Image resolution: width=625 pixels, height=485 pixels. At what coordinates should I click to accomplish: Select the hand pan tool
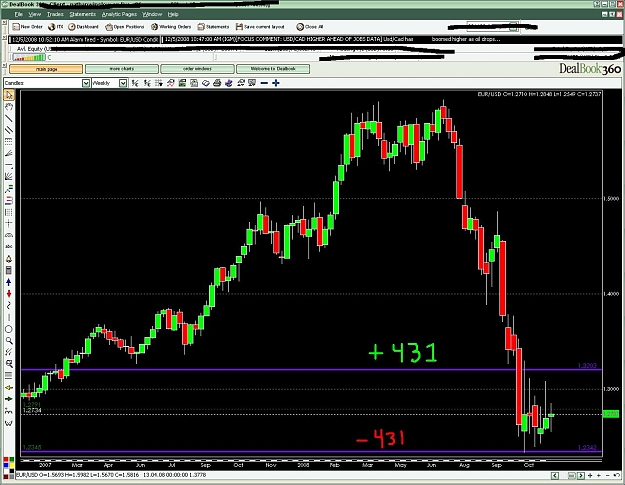(9, 106)
